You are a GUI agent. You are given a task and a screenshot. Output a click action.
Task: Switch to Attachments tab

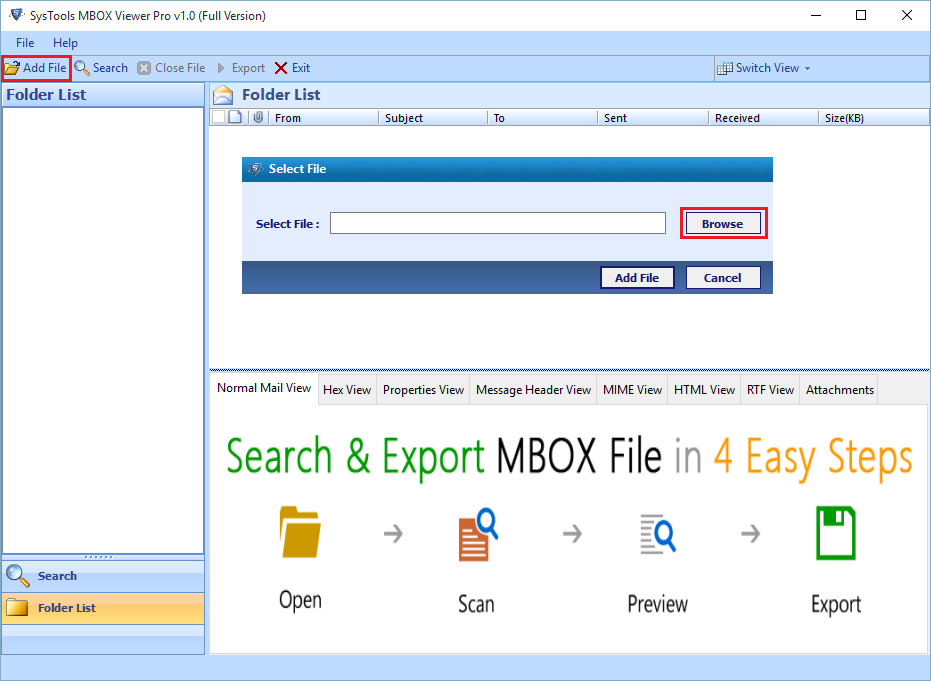[x=840, y=390]
